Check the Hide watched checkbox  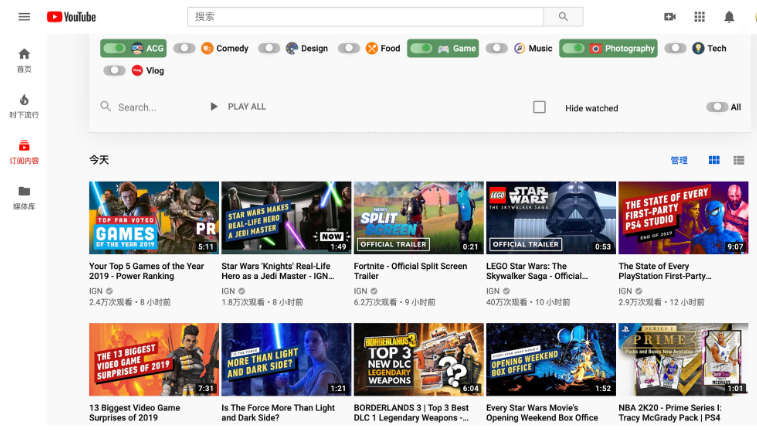click(540, 107)
